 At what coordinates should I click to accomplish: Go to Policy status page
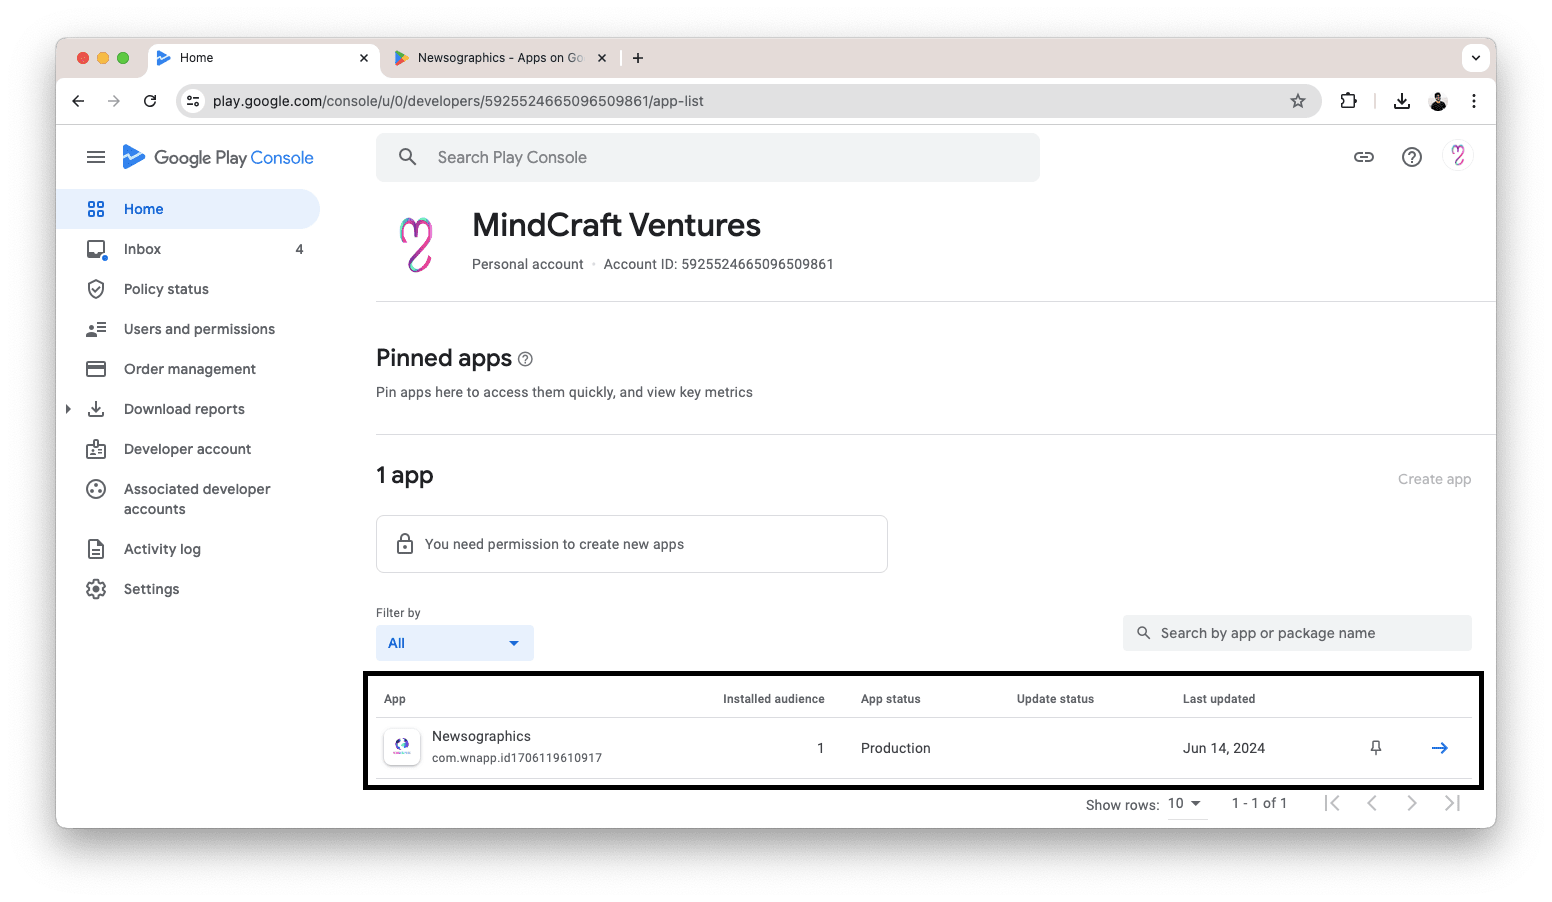click(166, 289)
